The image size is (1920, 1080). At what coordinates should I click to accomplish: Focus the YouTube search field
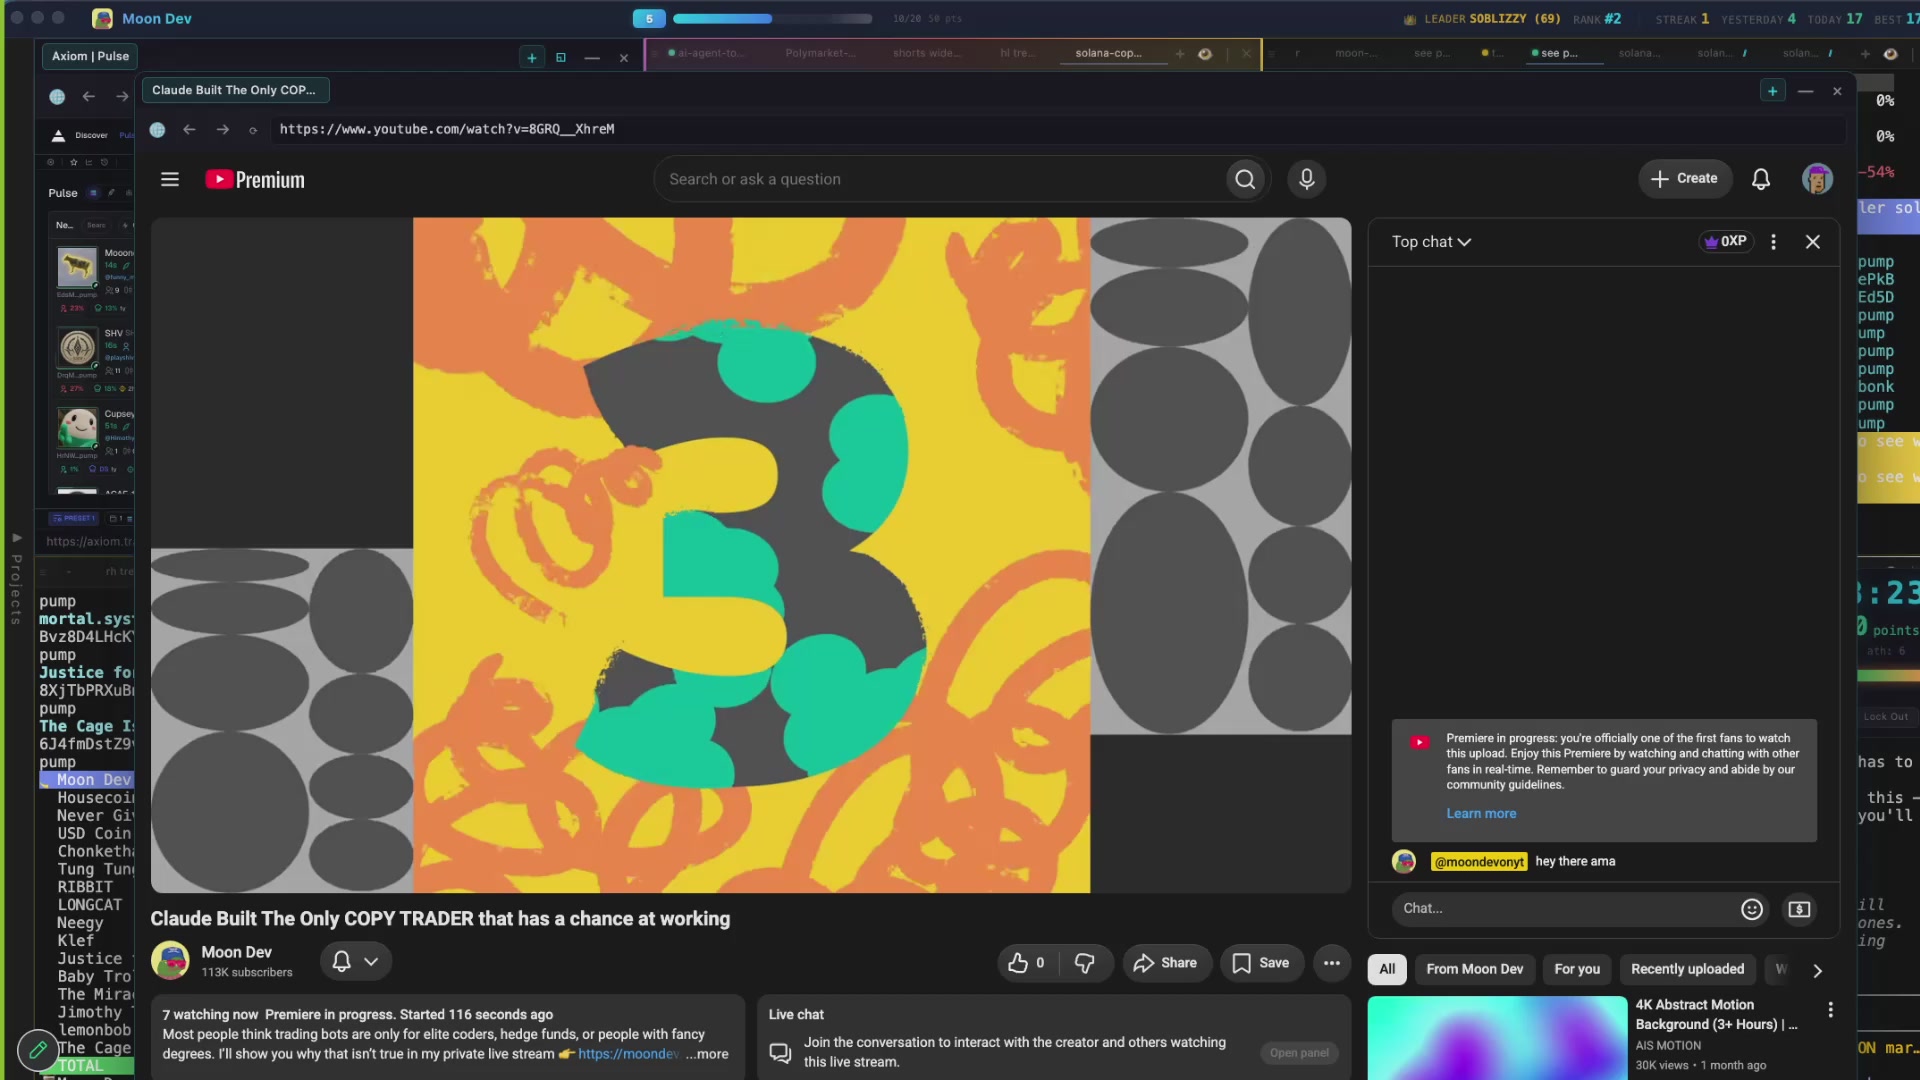(940, 179)
